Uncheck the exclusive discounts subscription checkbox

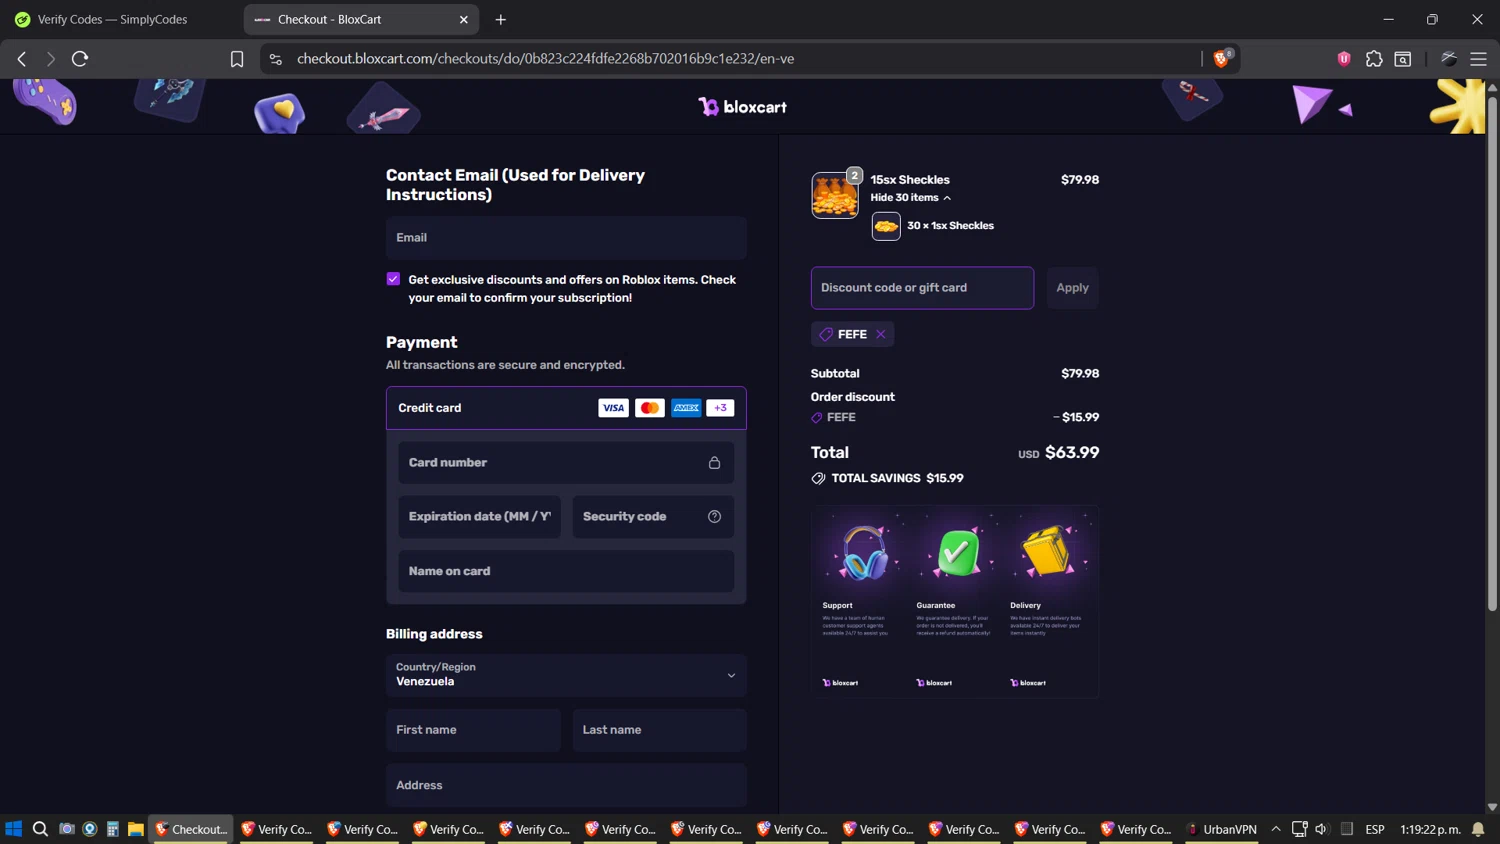pos(393,279)
